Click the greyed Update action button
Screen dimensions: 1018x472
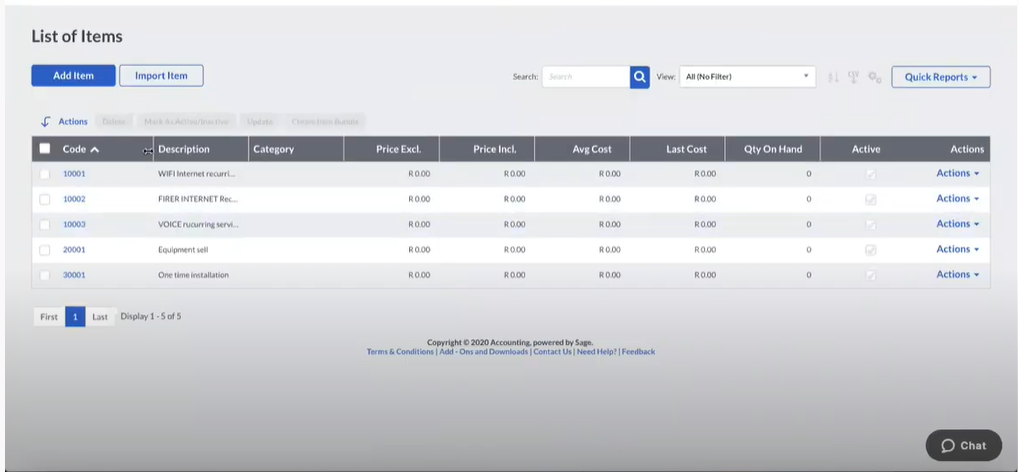click(260, 121)
